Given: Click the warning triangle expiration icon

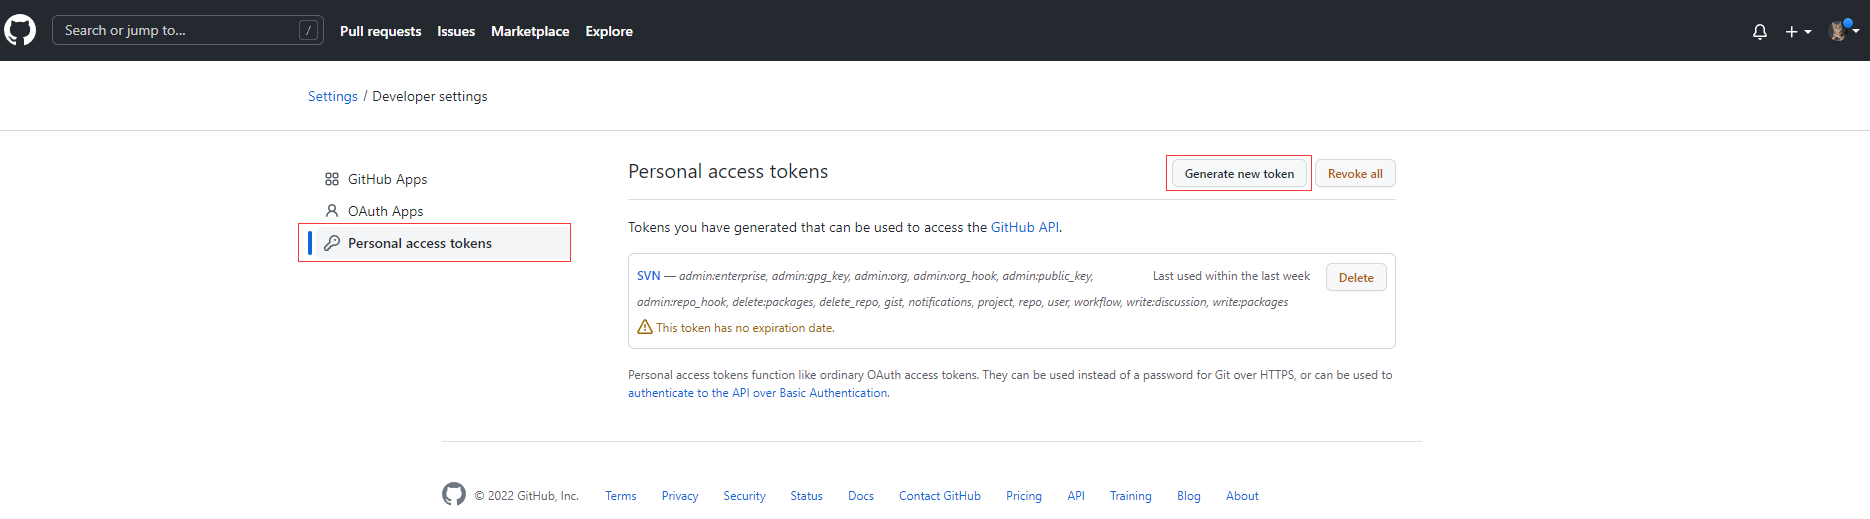Looking at the screenshot, I should [x=645, y=327].
